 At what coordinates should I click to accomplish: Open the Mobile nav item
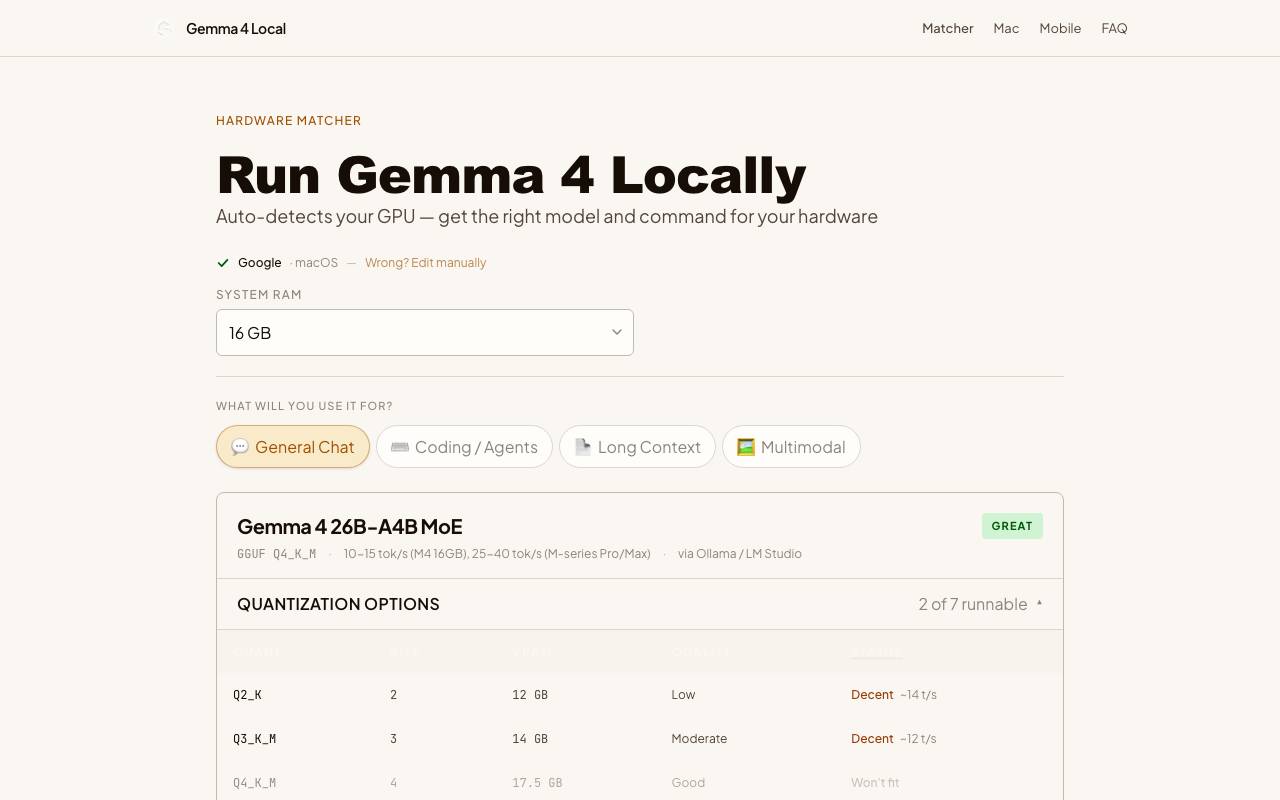1060,29
